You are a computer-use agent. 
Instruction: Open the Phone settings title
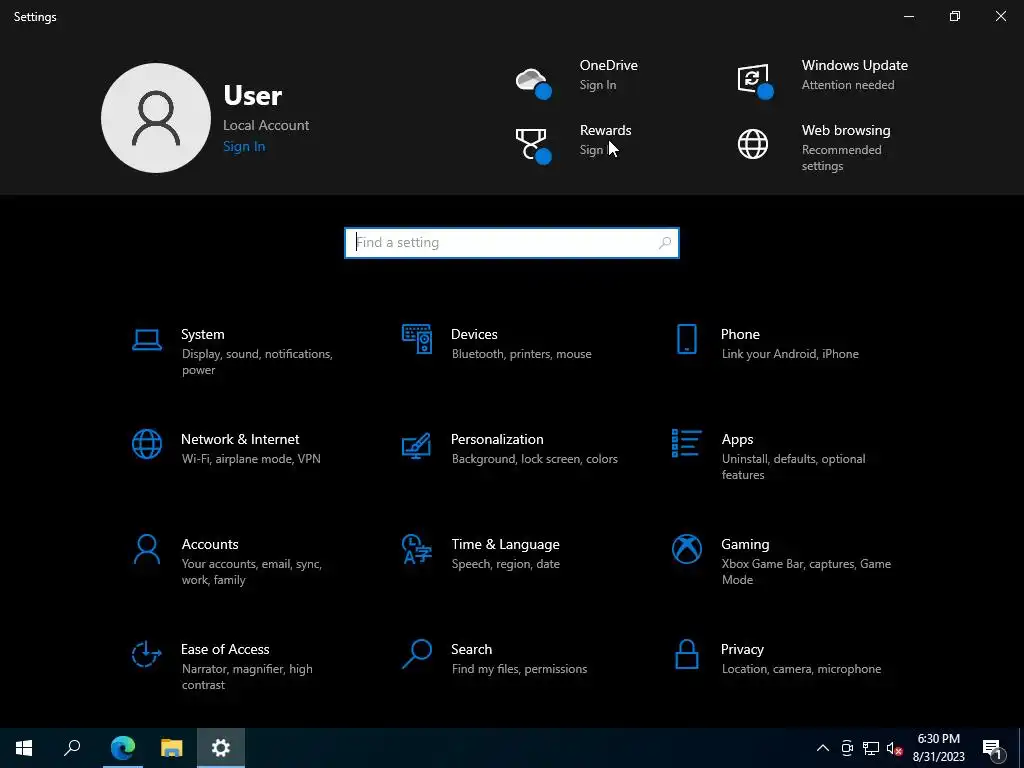(740, 334)
